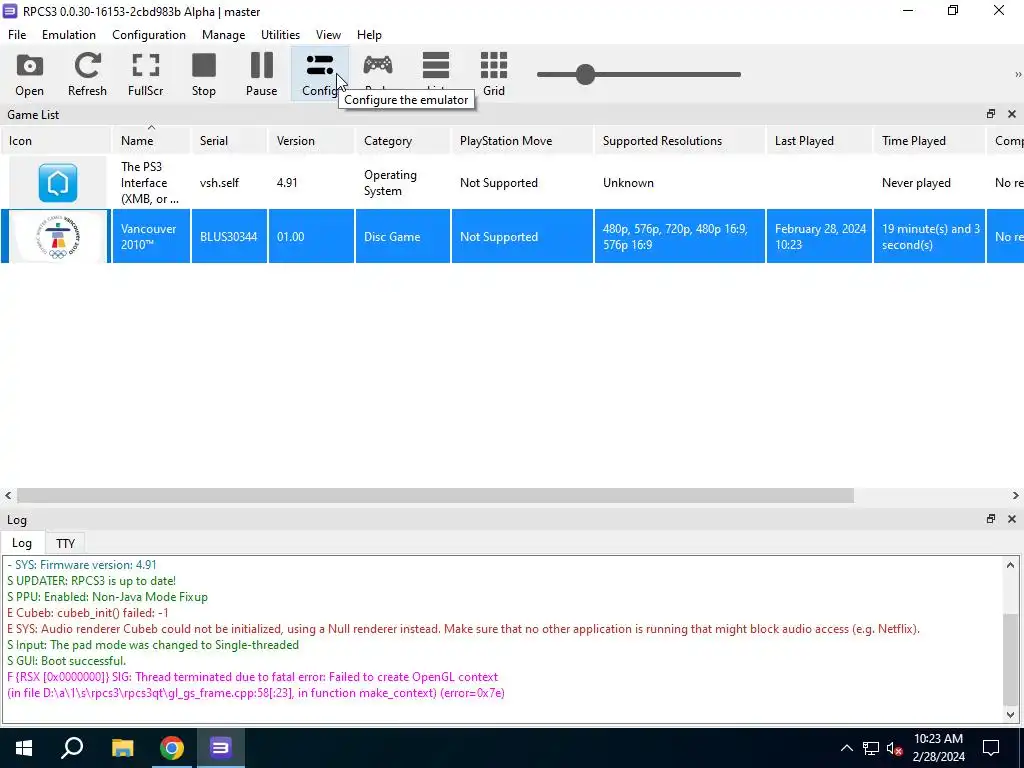Adjust the icon size slider handle
This screenshot has height=768, width=1024.
click(585, 74)
